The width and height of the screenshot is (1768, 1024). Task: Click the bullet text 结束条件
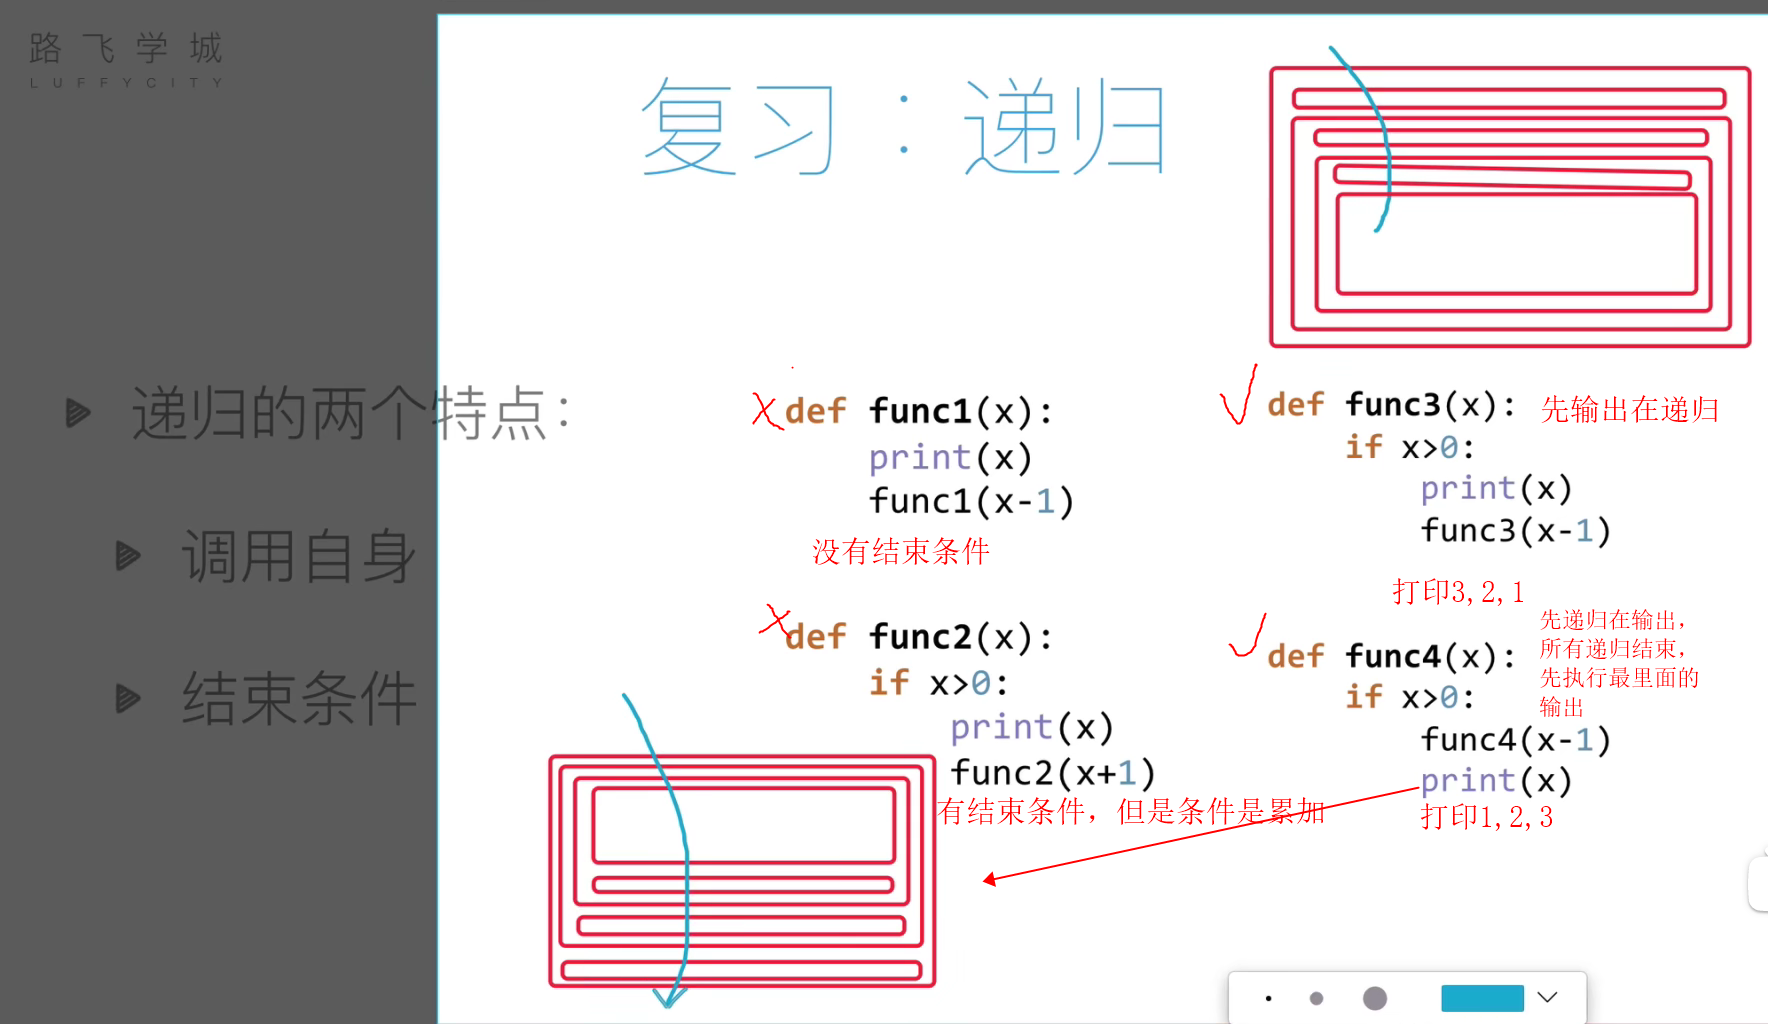299,698
